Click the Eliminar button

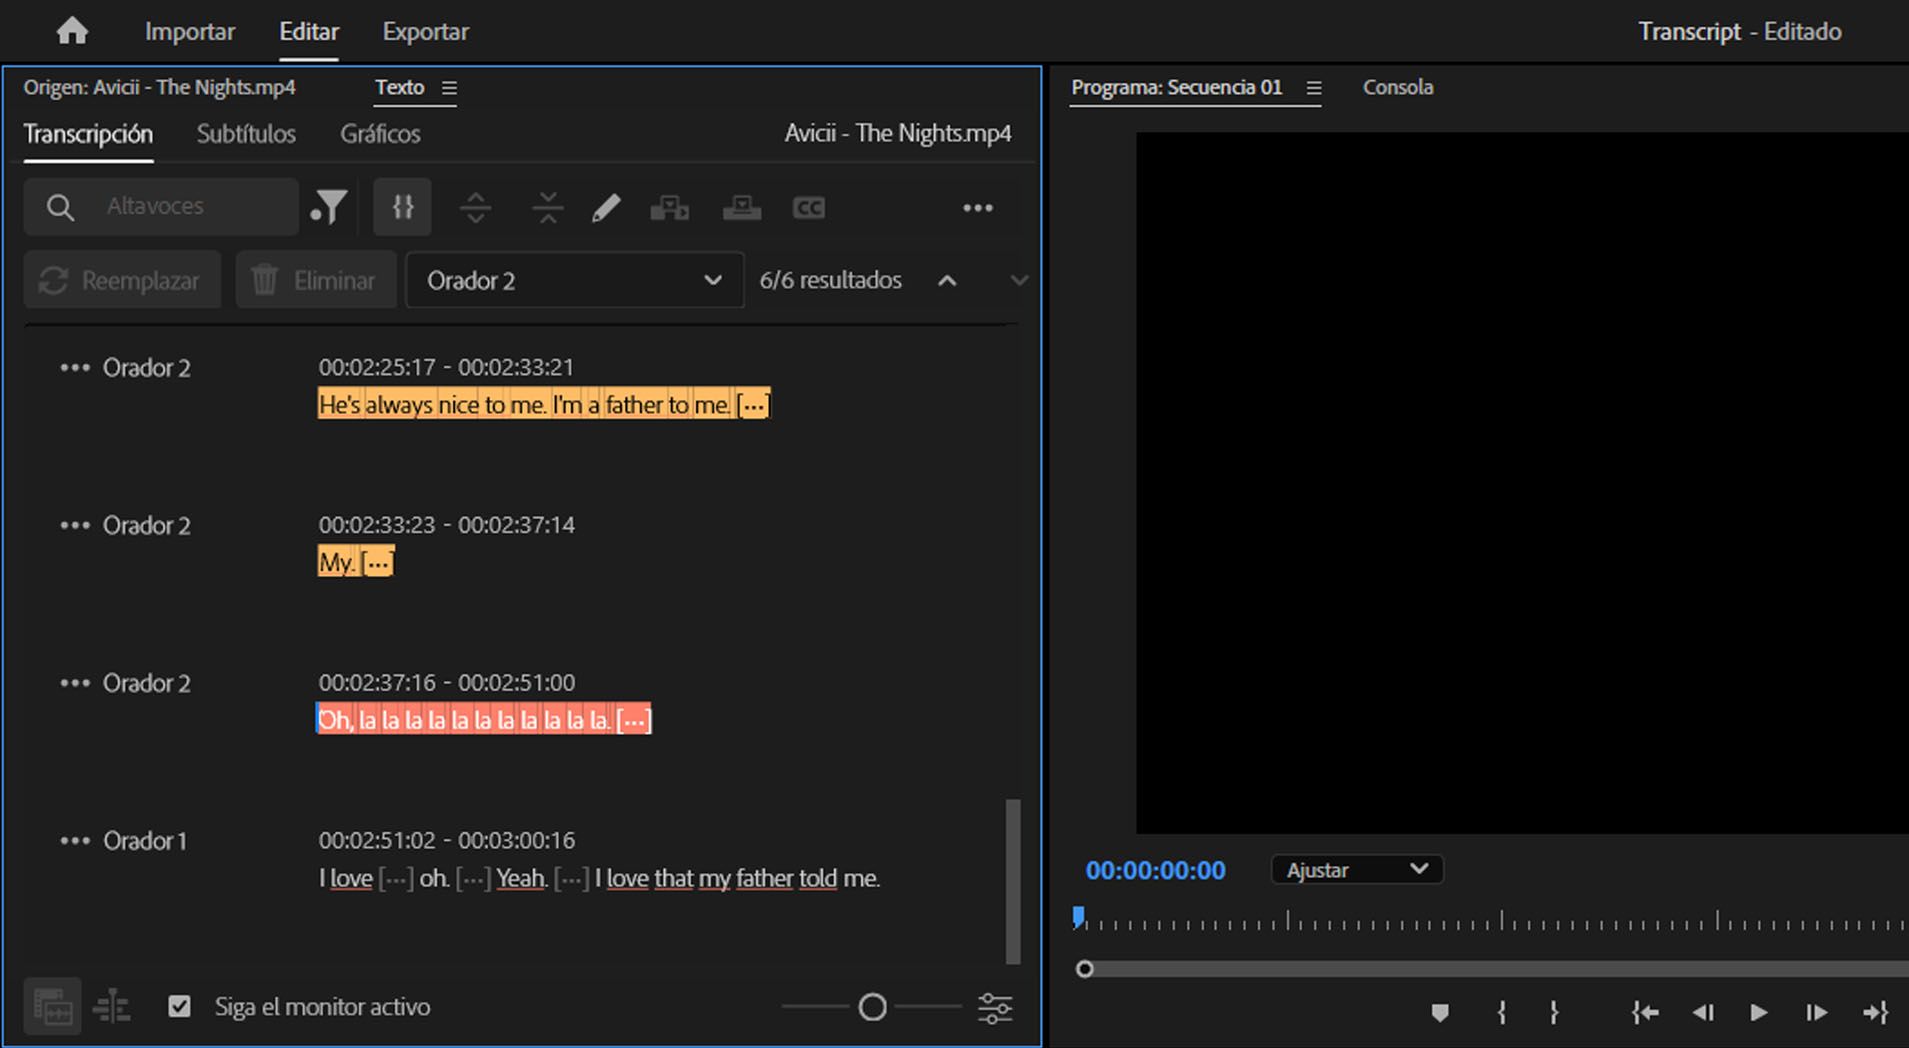316,280
